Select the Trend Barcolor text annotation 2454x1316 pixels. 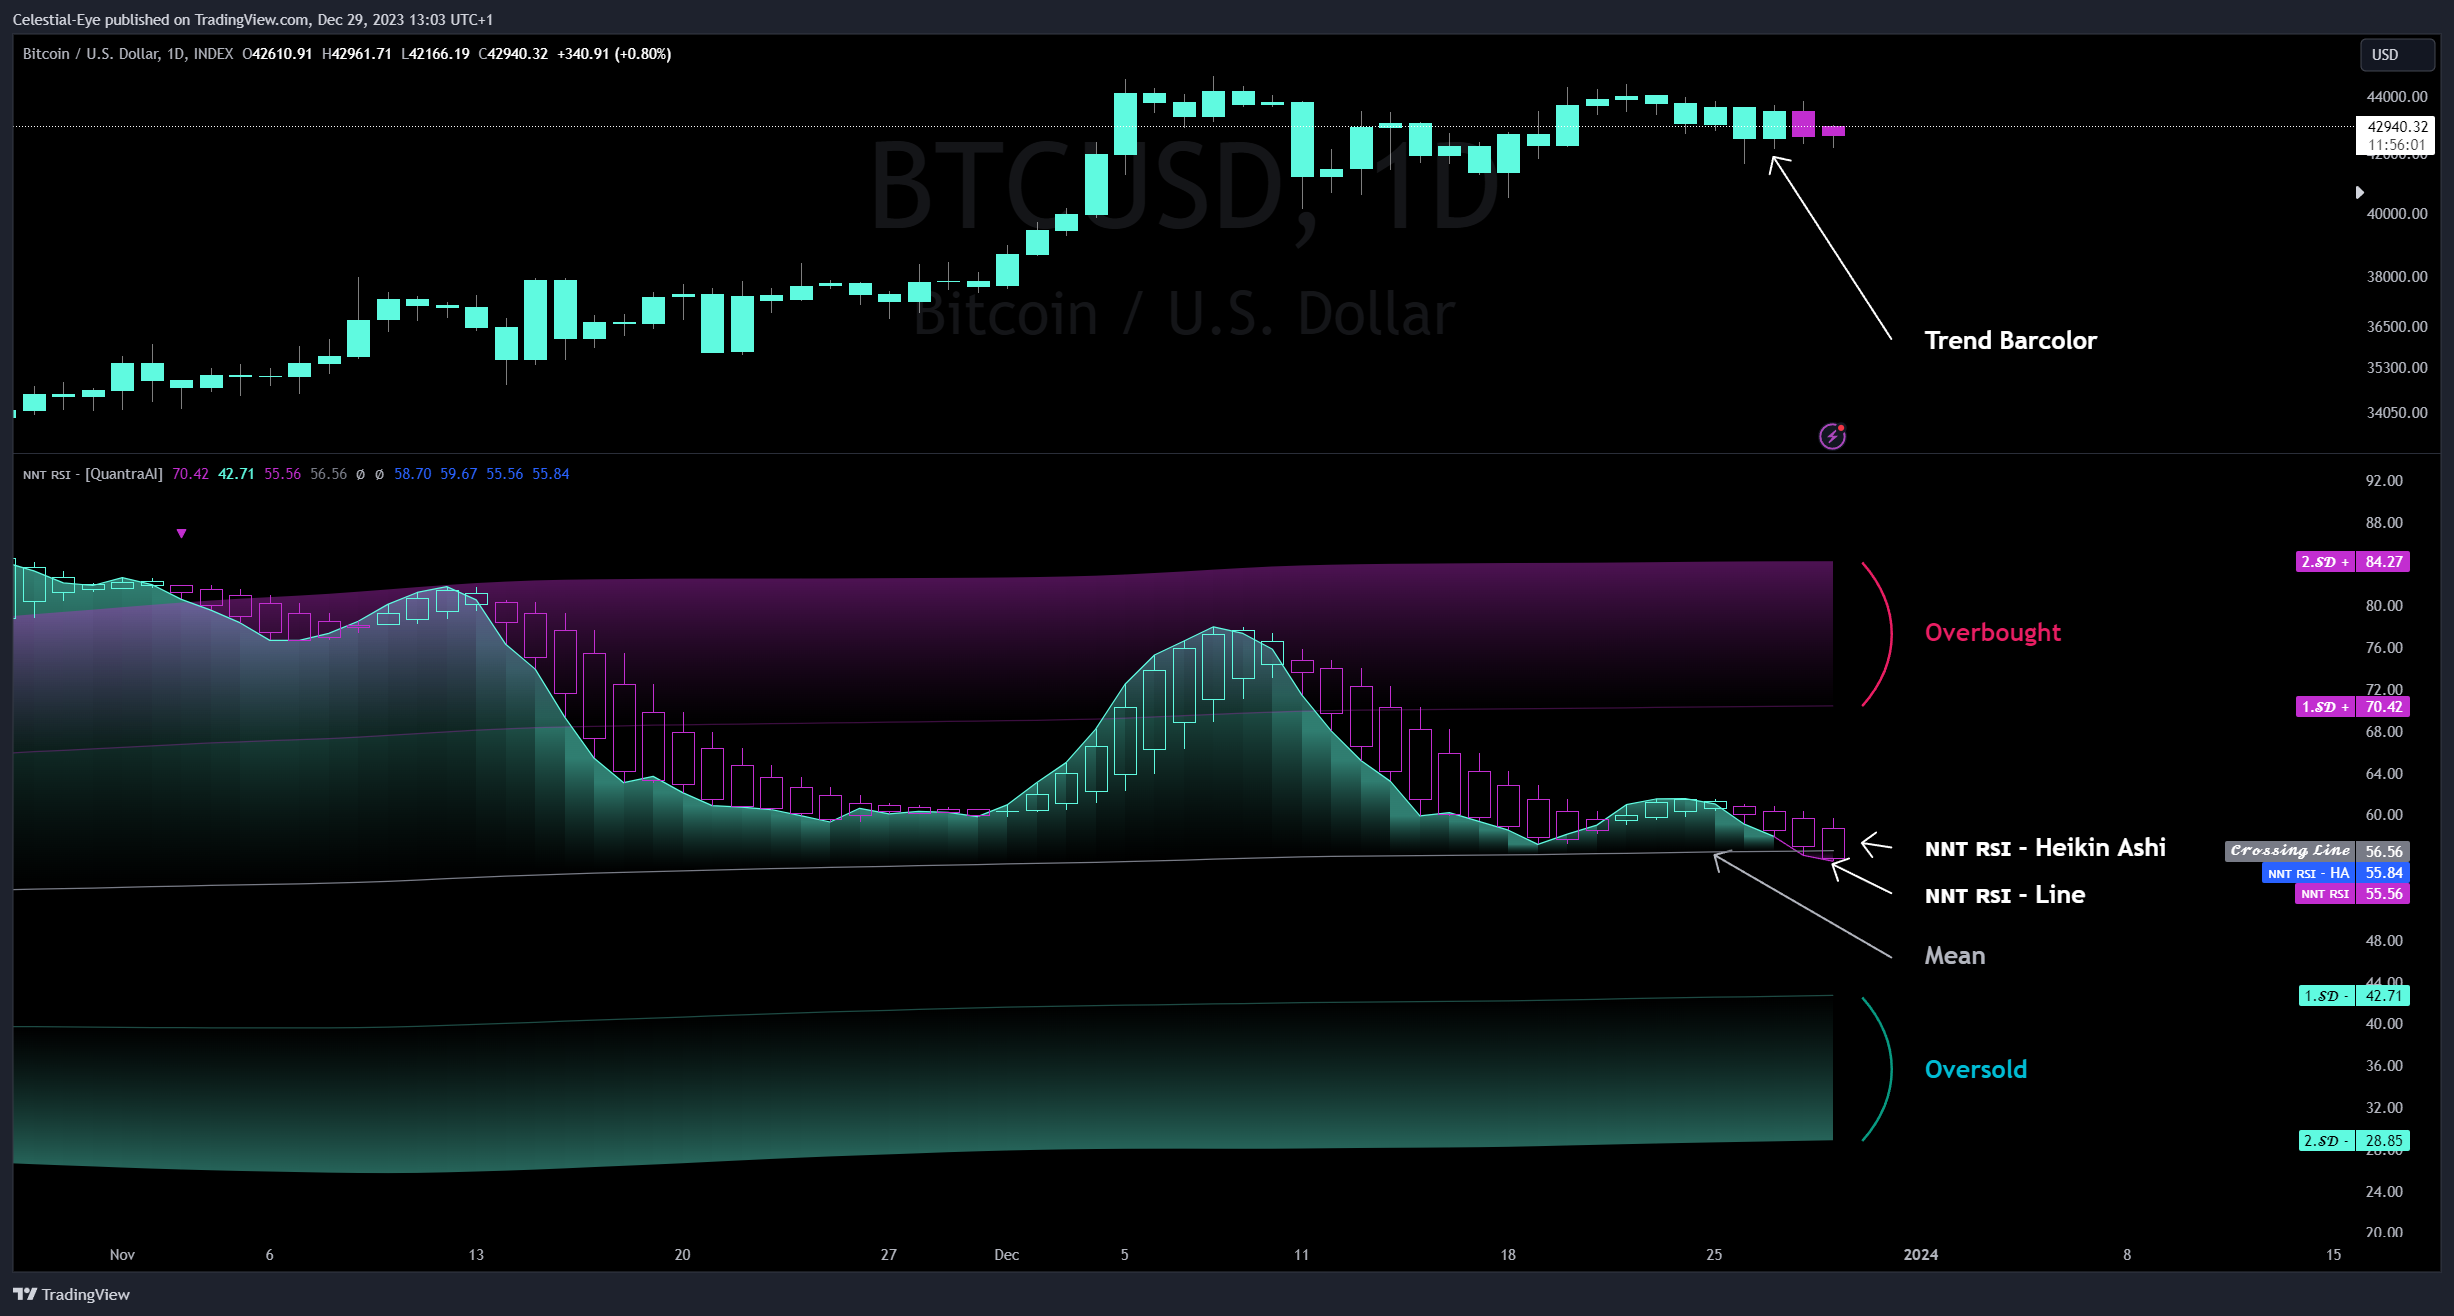click(2011, 341)
